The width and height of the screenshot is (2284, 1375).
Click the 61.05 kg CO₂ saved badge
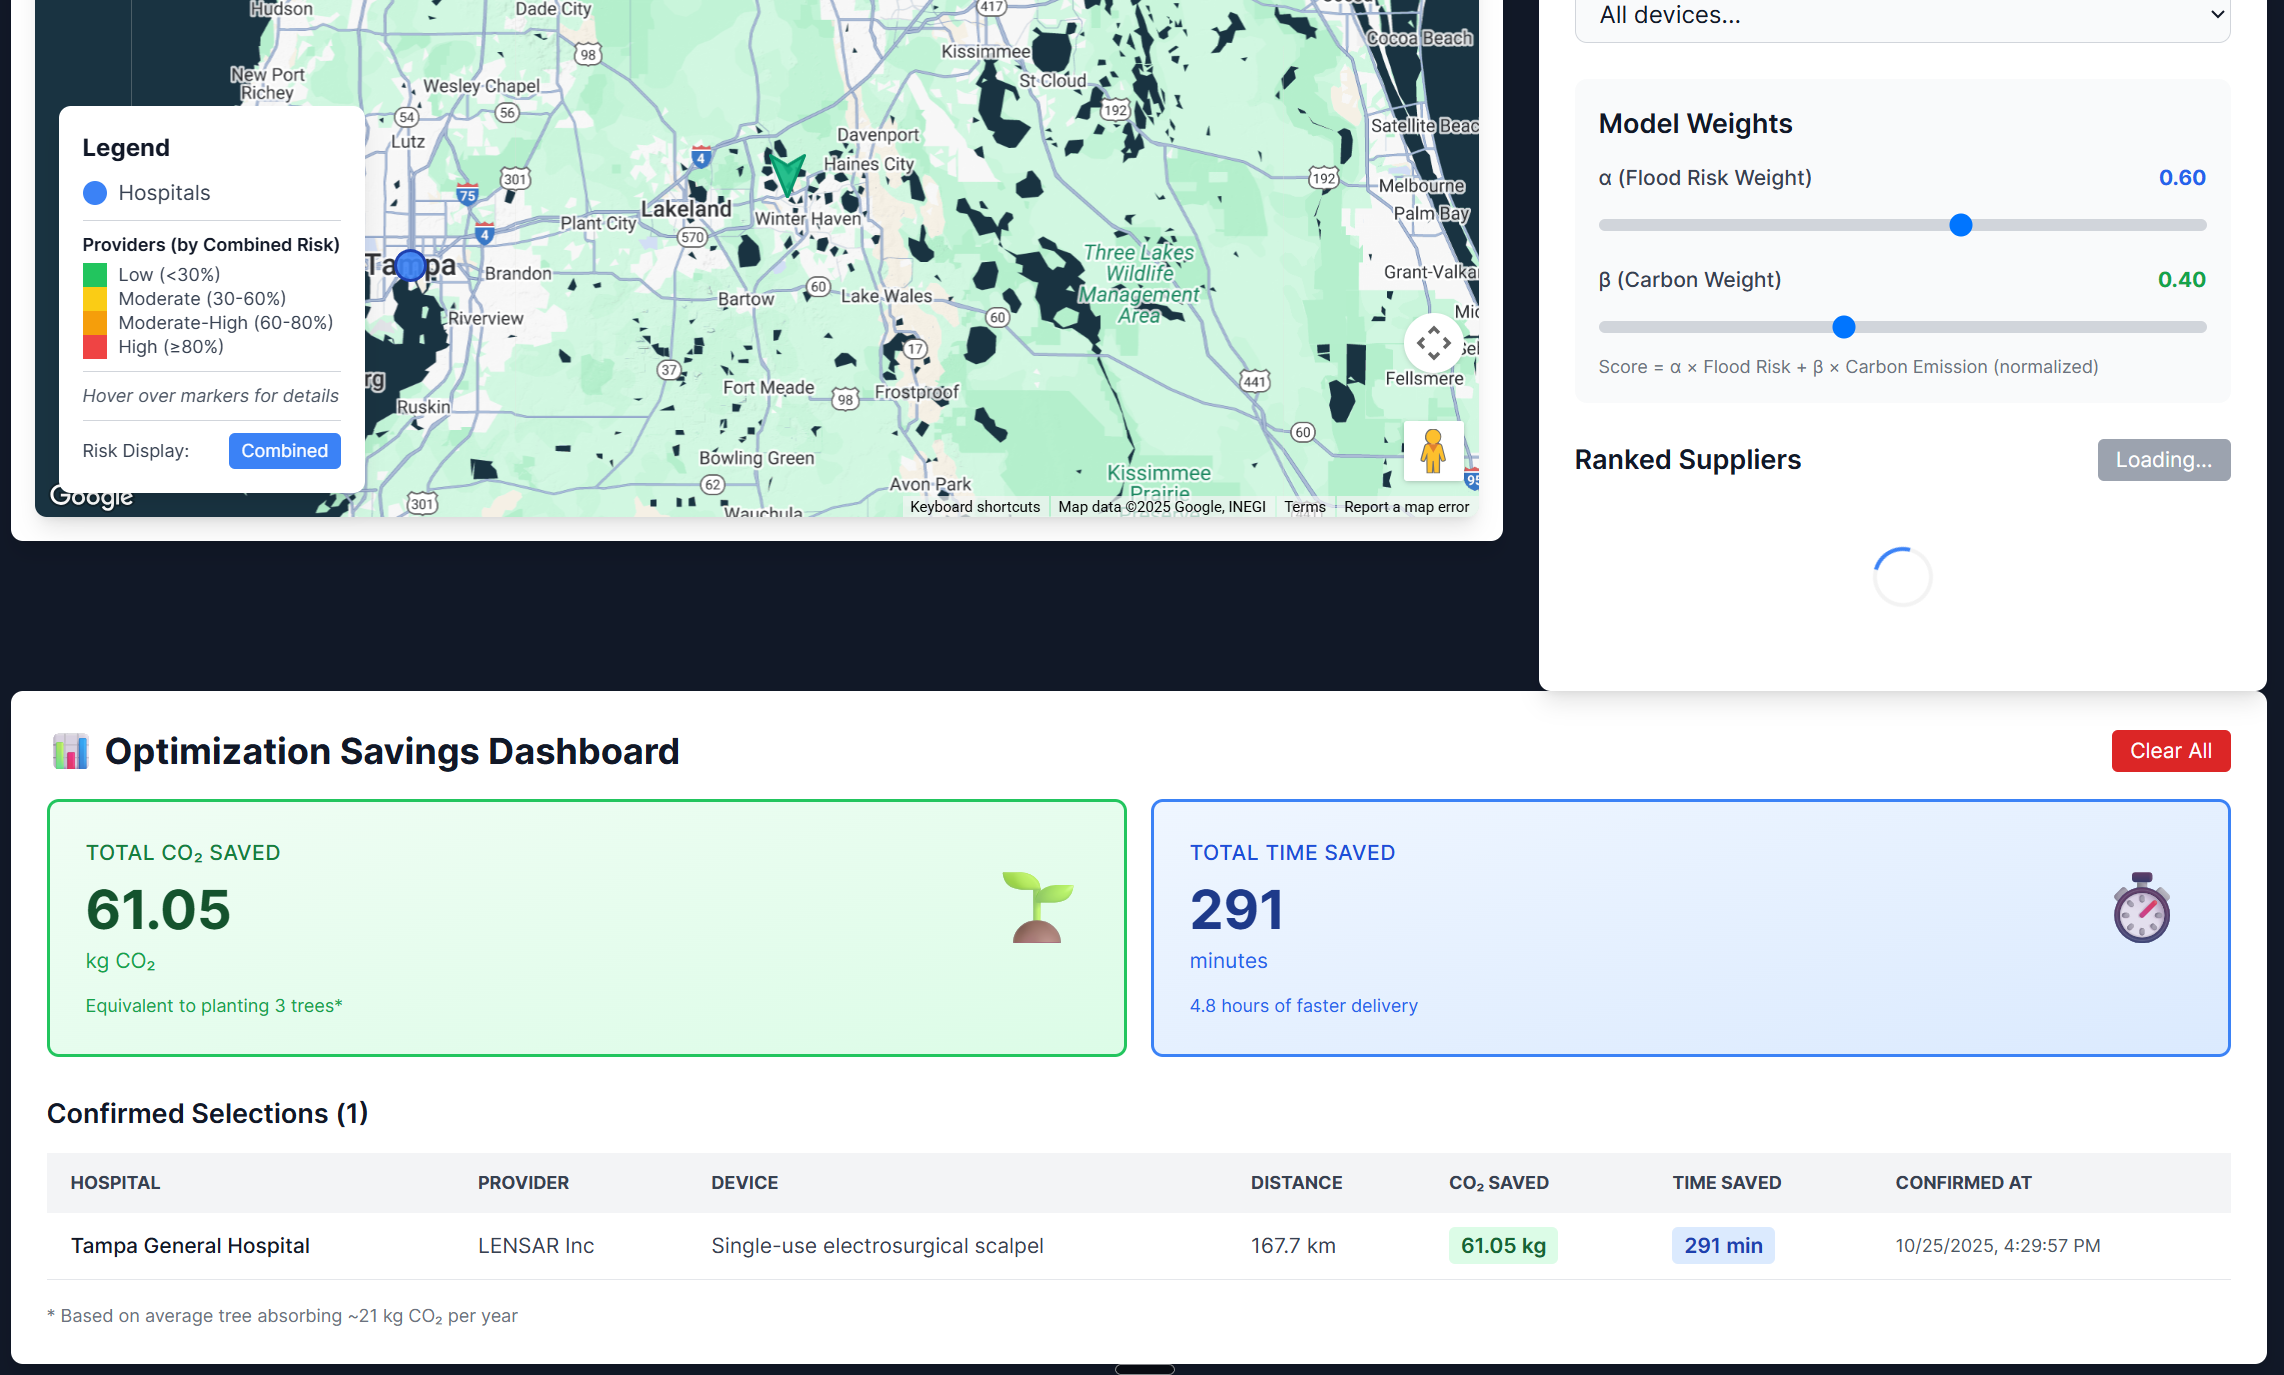1502,1246
